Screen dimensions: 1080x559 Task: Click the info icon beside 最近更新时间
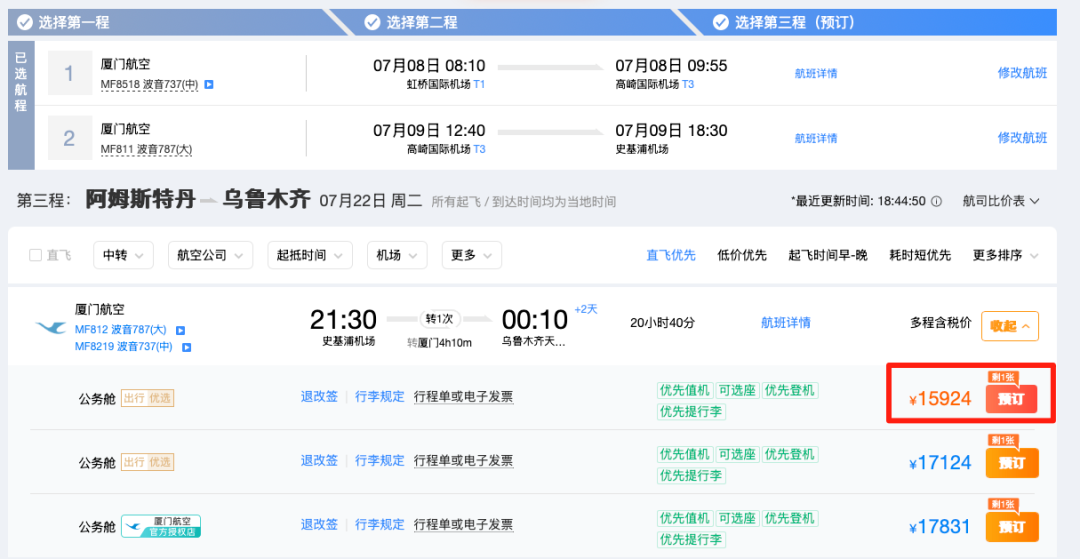[x=936, y=201]
